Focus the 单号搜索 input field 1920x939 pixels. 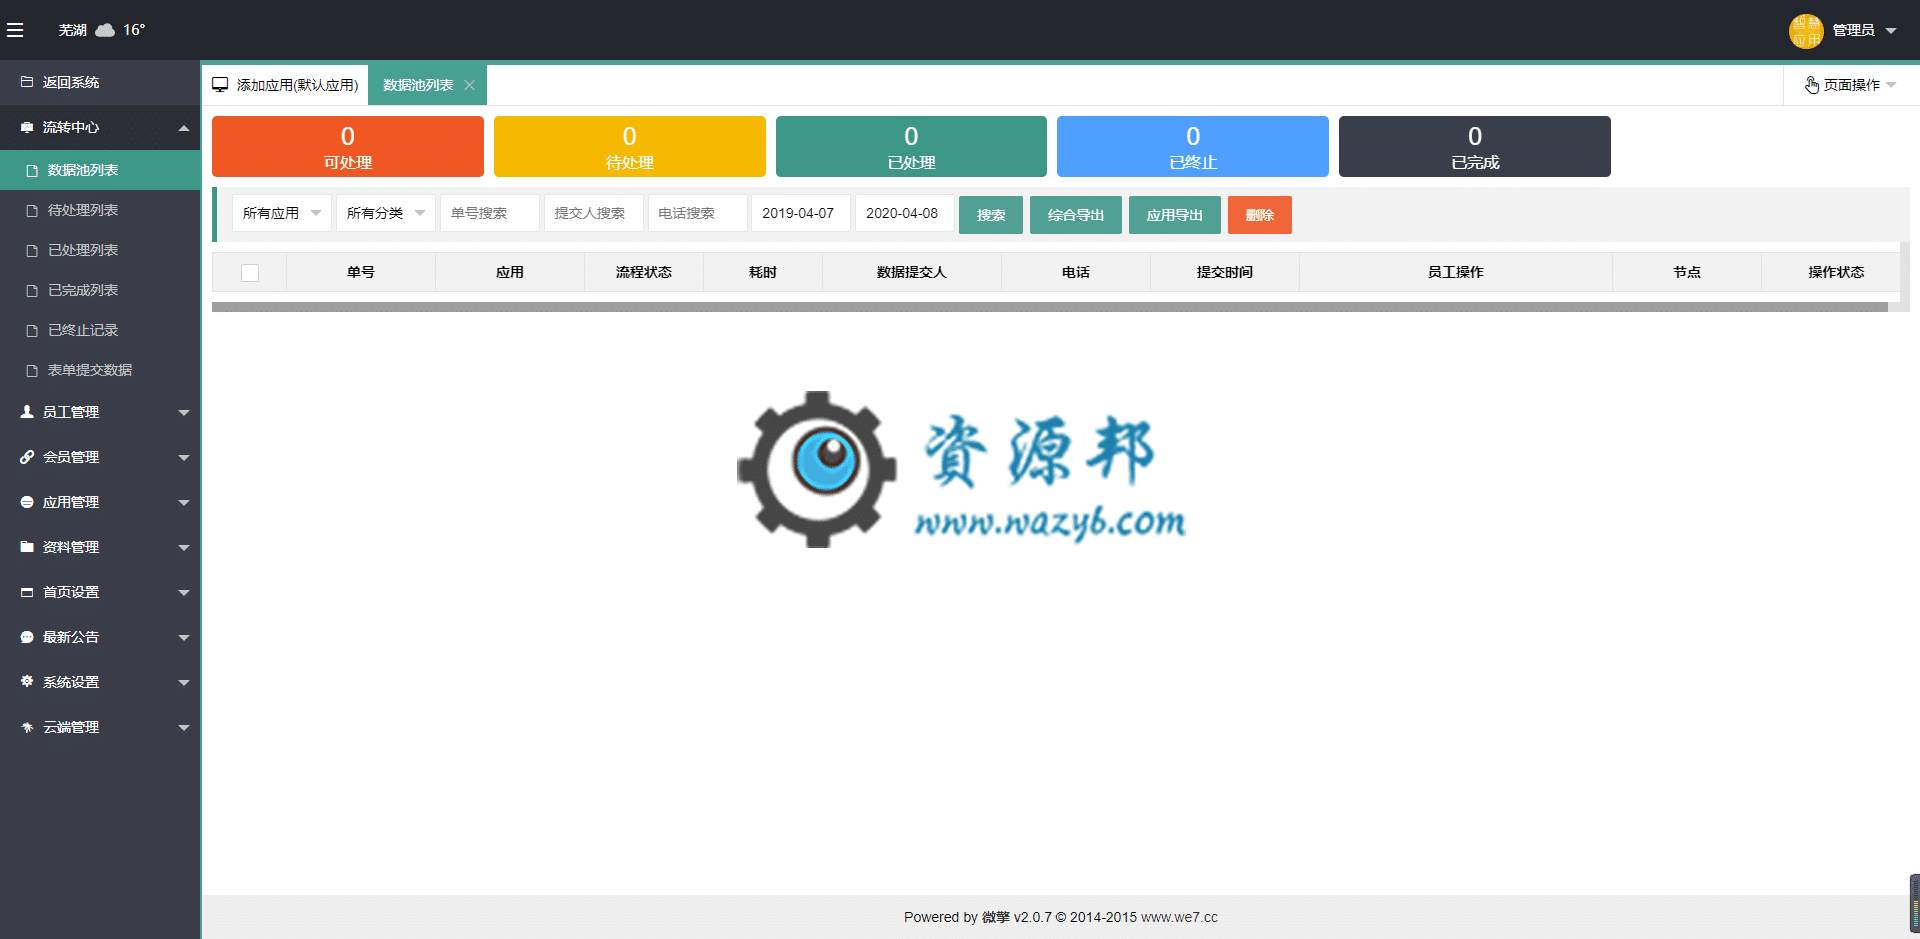[490, 213]
